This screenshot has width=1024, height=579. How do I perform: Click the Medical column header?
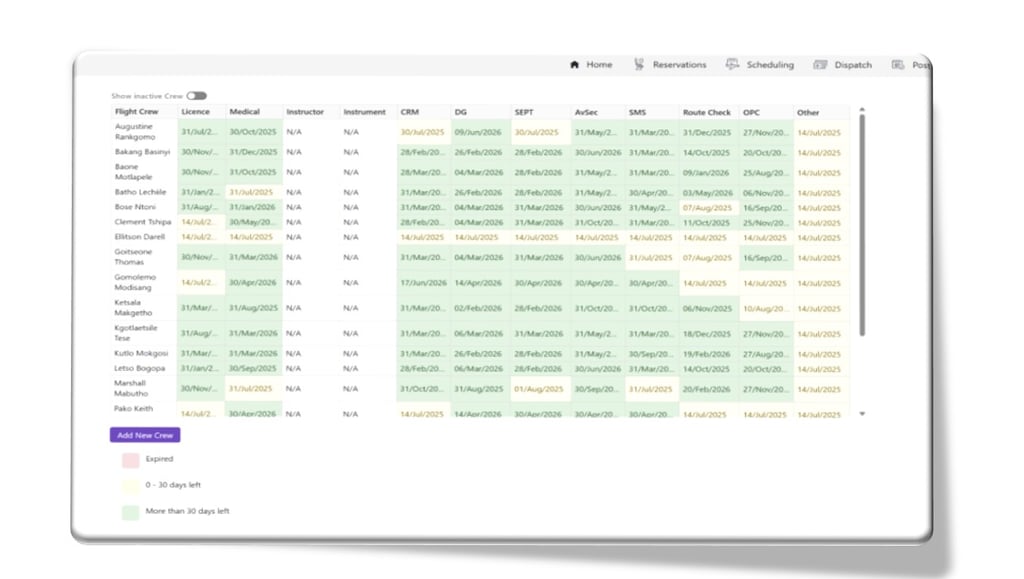tap(244, 112)
